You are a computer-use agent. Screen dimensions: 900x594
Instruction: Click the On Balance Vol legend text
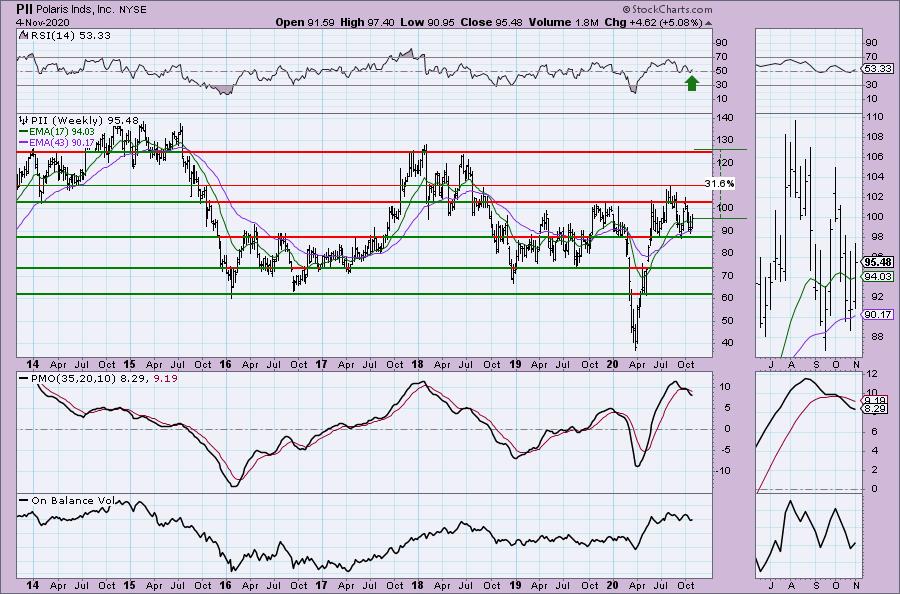[73, 500]
